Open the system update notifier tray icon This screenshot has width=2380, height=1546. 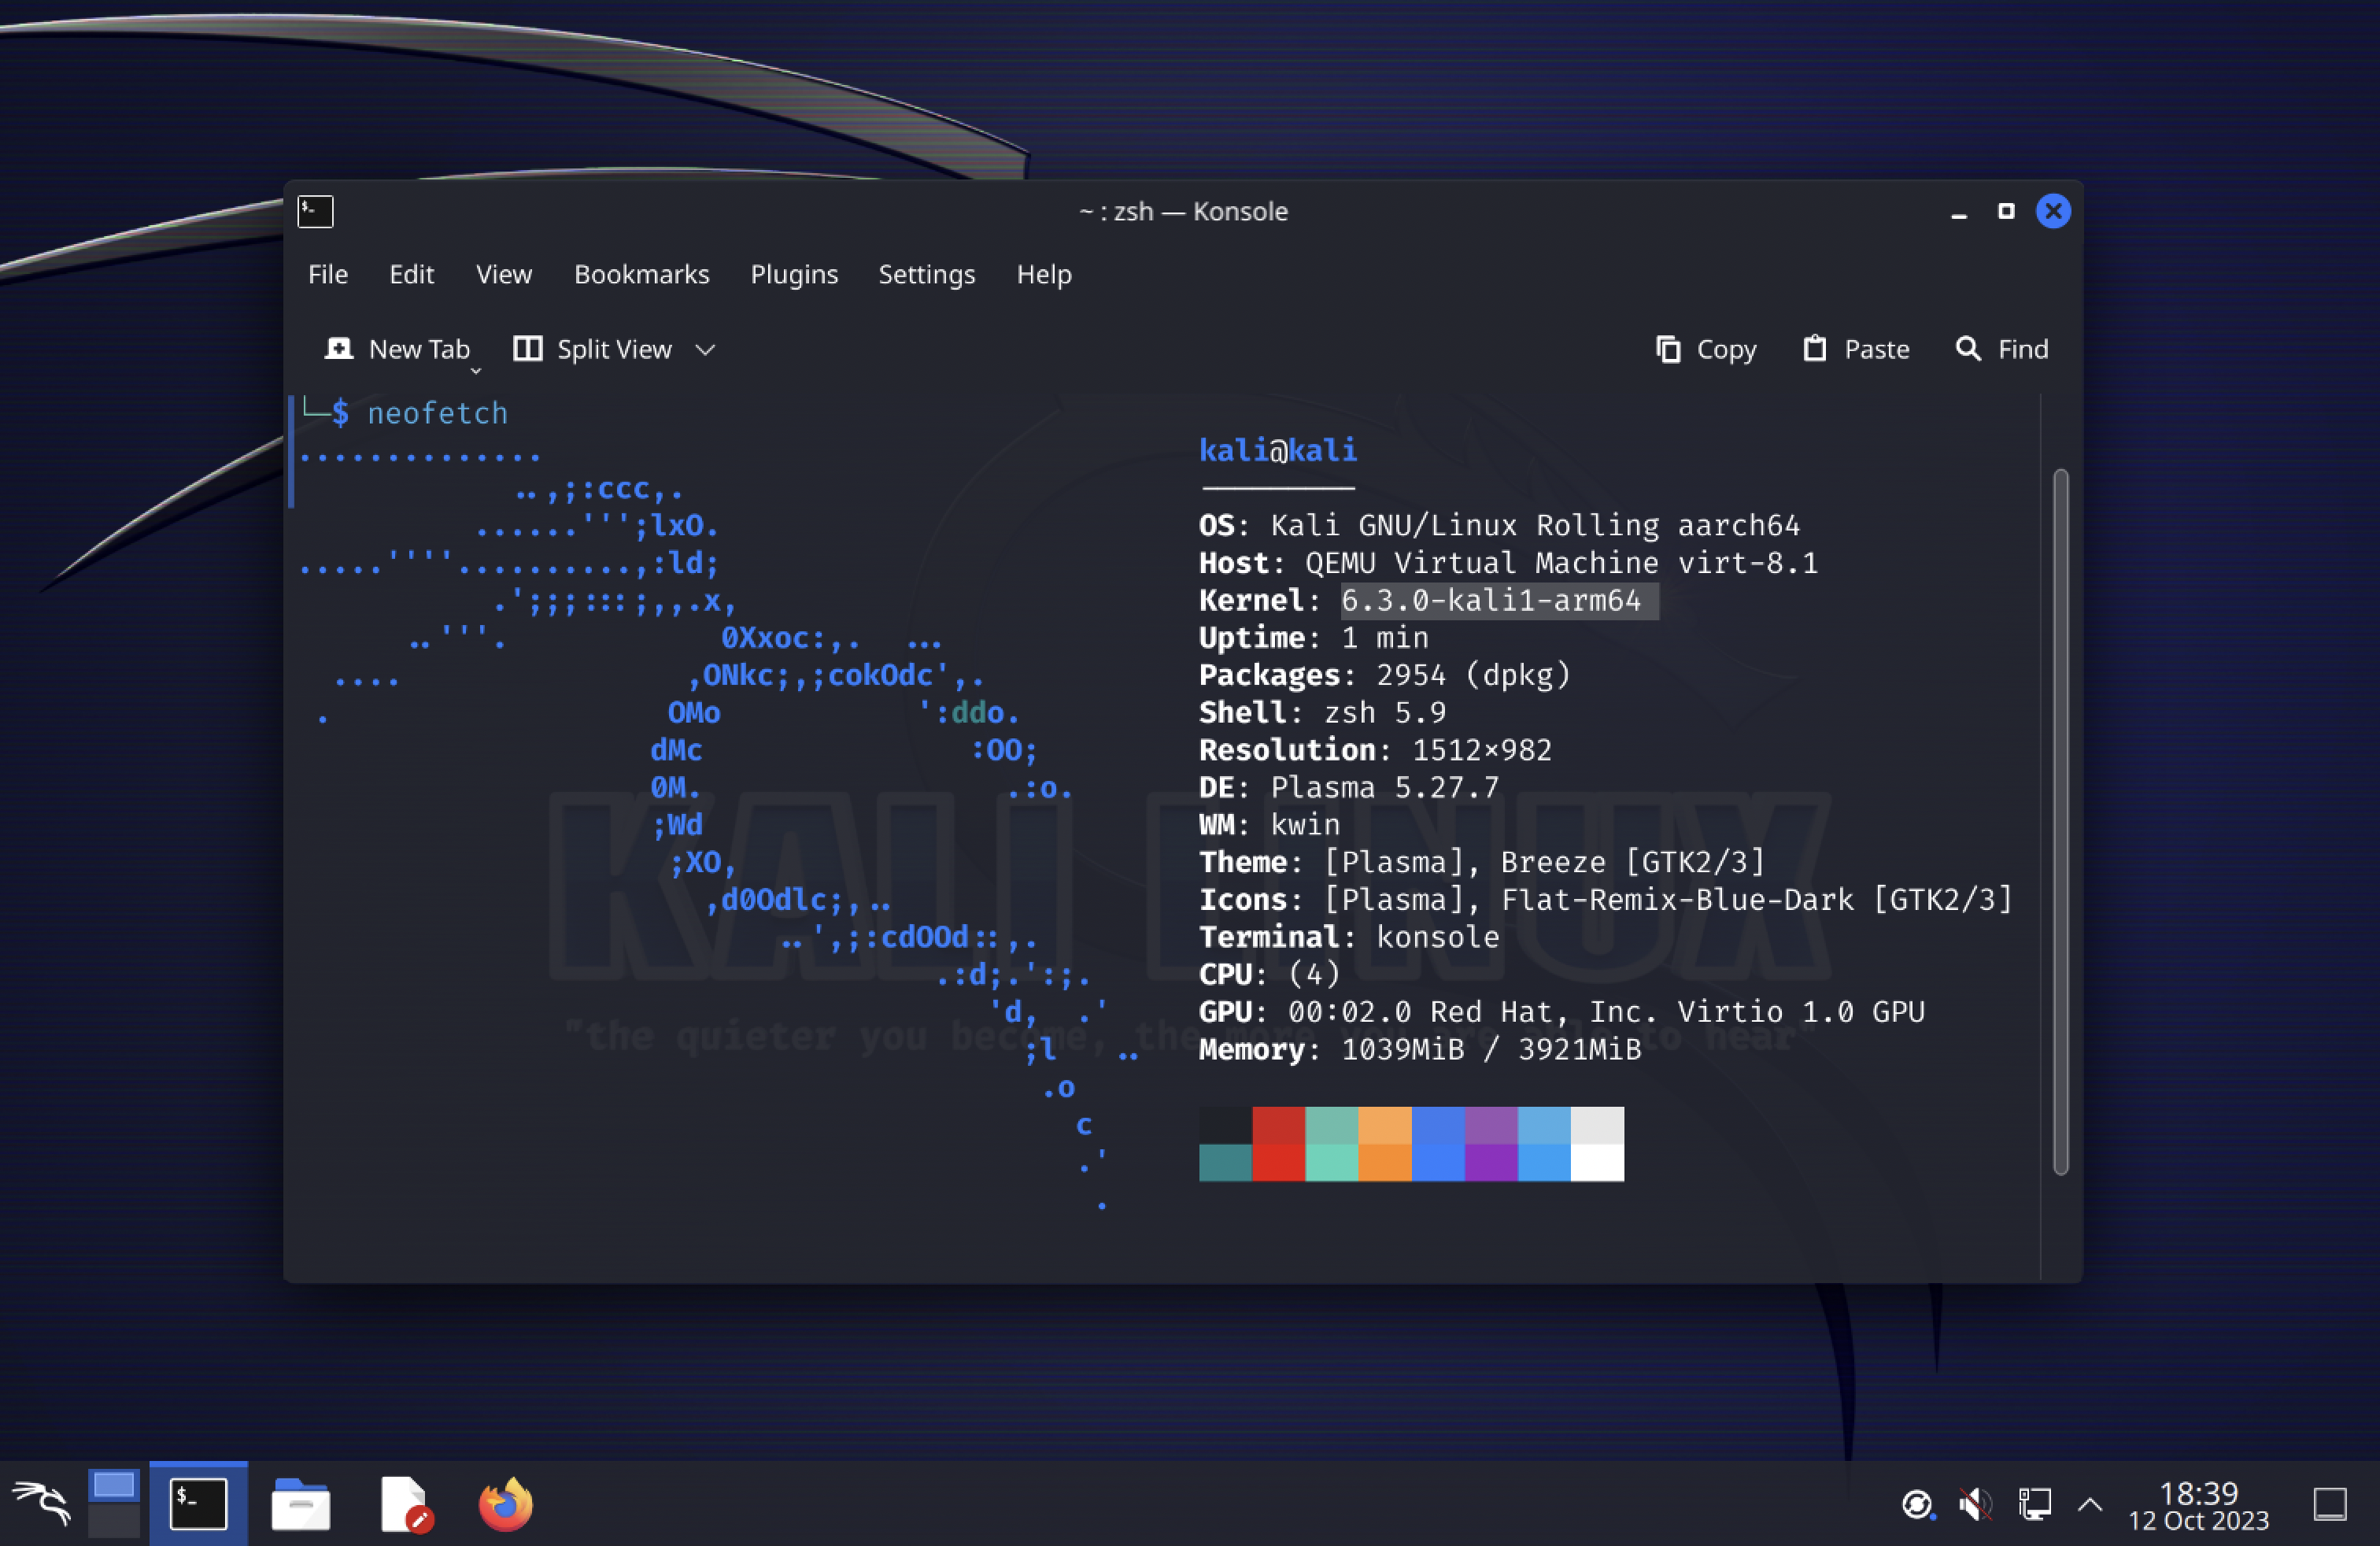[1917, 1504]
